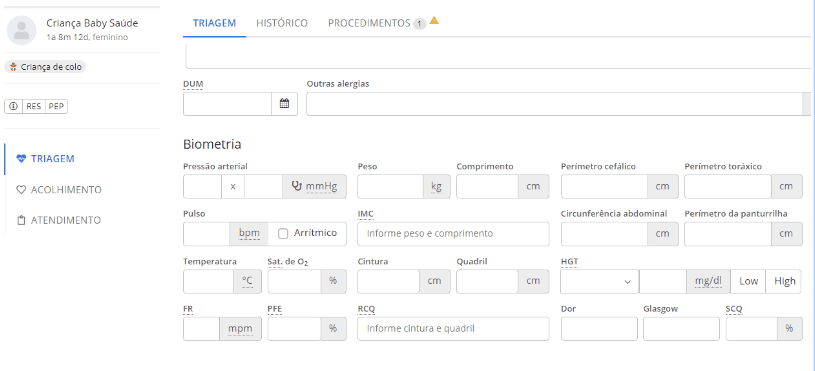Open the HGT type dropdown
This screenshot has height=371, width=815.
point(599,281)
